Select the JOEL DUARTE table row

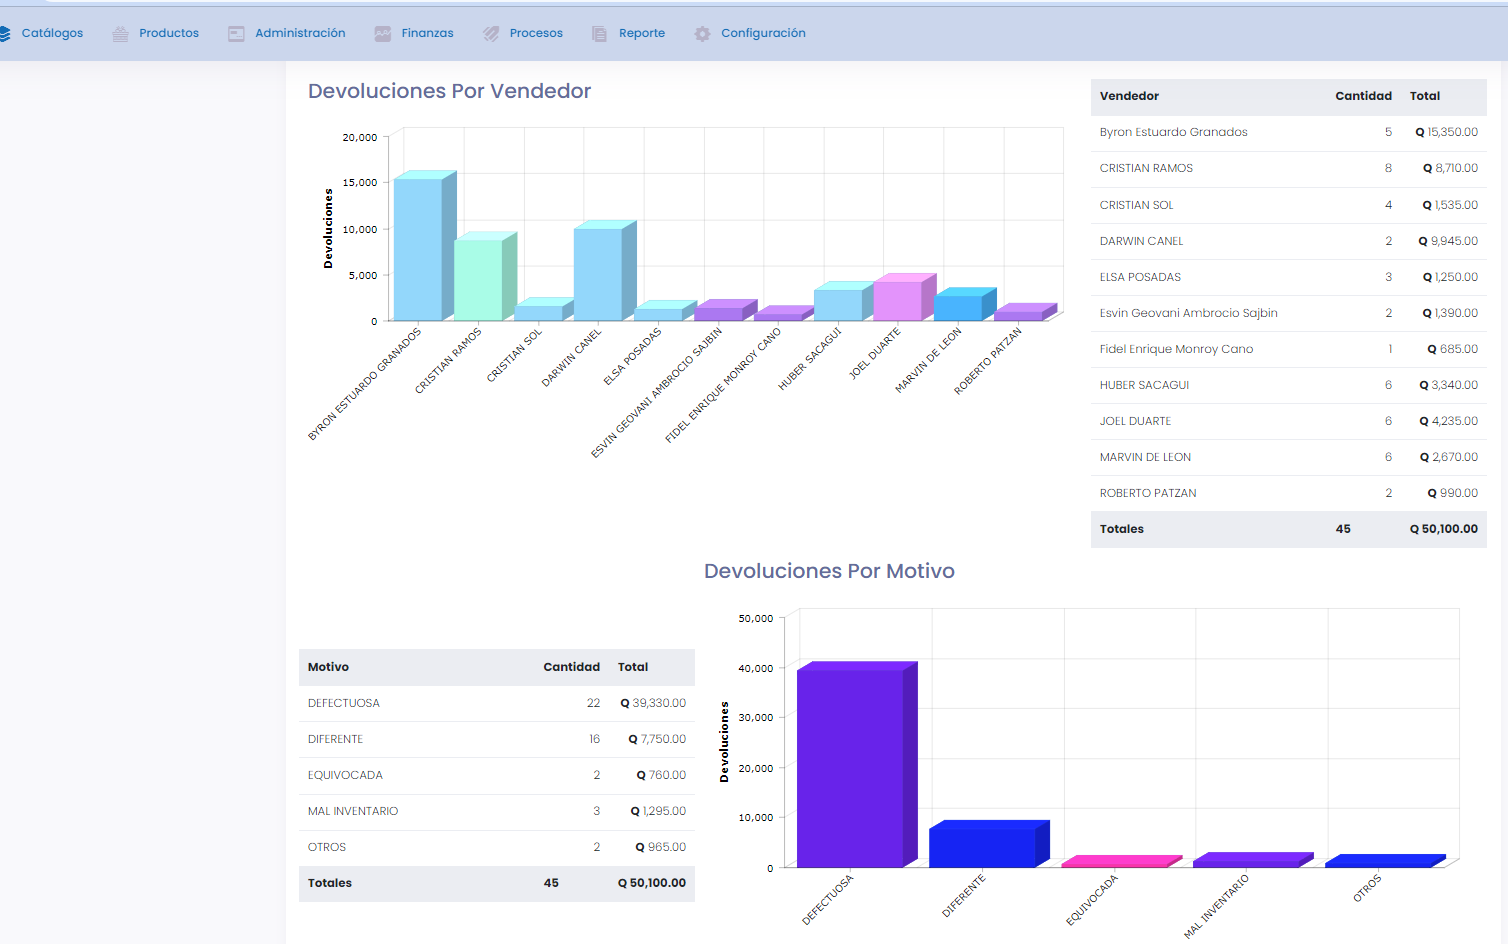click(1288, 421)
